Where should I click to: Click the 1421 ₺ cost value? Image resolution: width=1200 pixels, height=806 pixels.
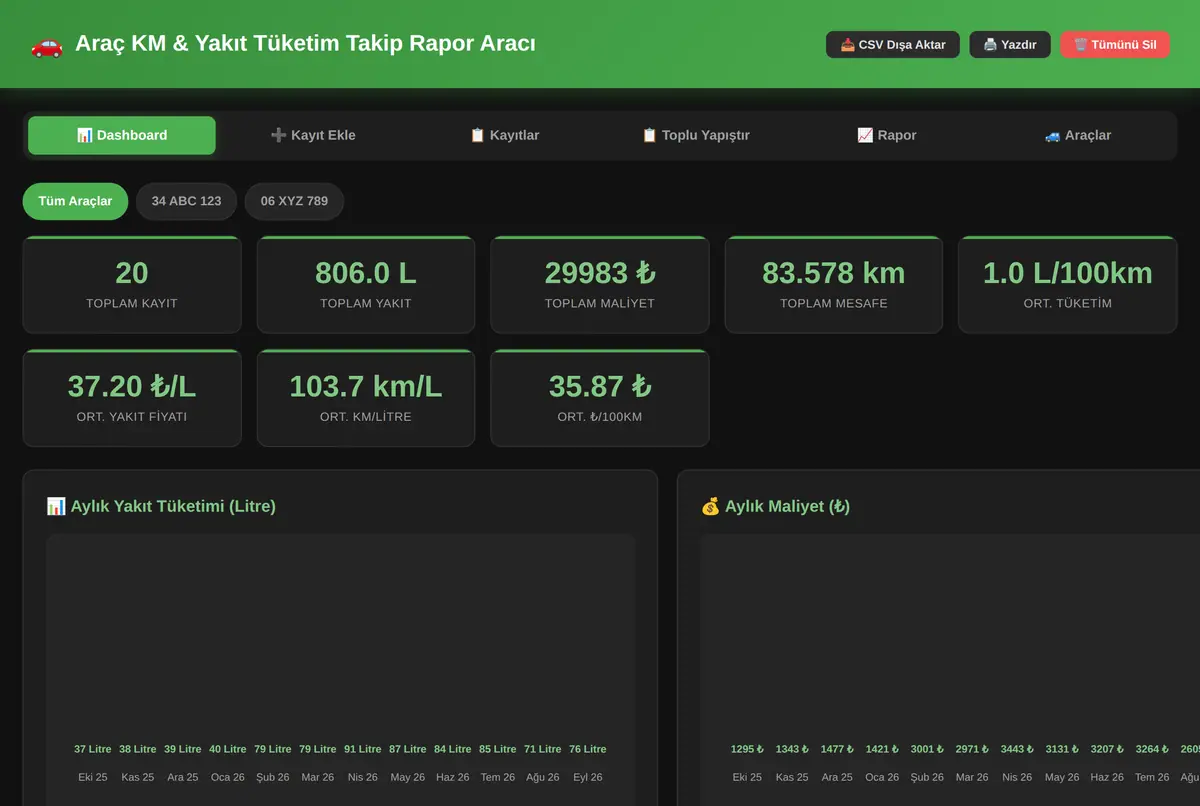[x=882, y=749]
